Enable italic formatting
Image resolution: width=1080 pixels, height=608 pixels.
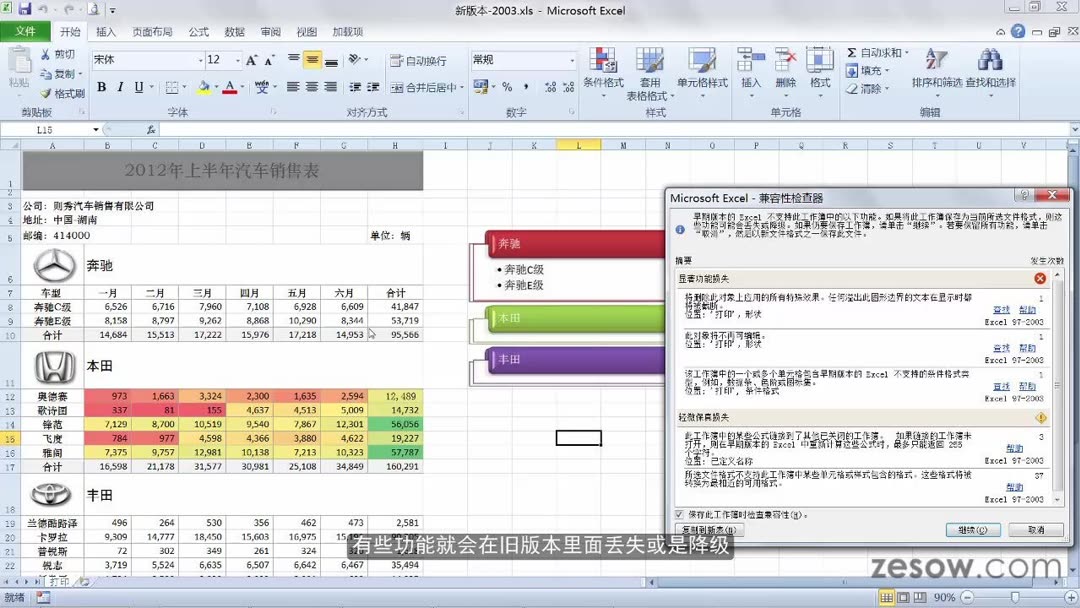tap(119, 88)
